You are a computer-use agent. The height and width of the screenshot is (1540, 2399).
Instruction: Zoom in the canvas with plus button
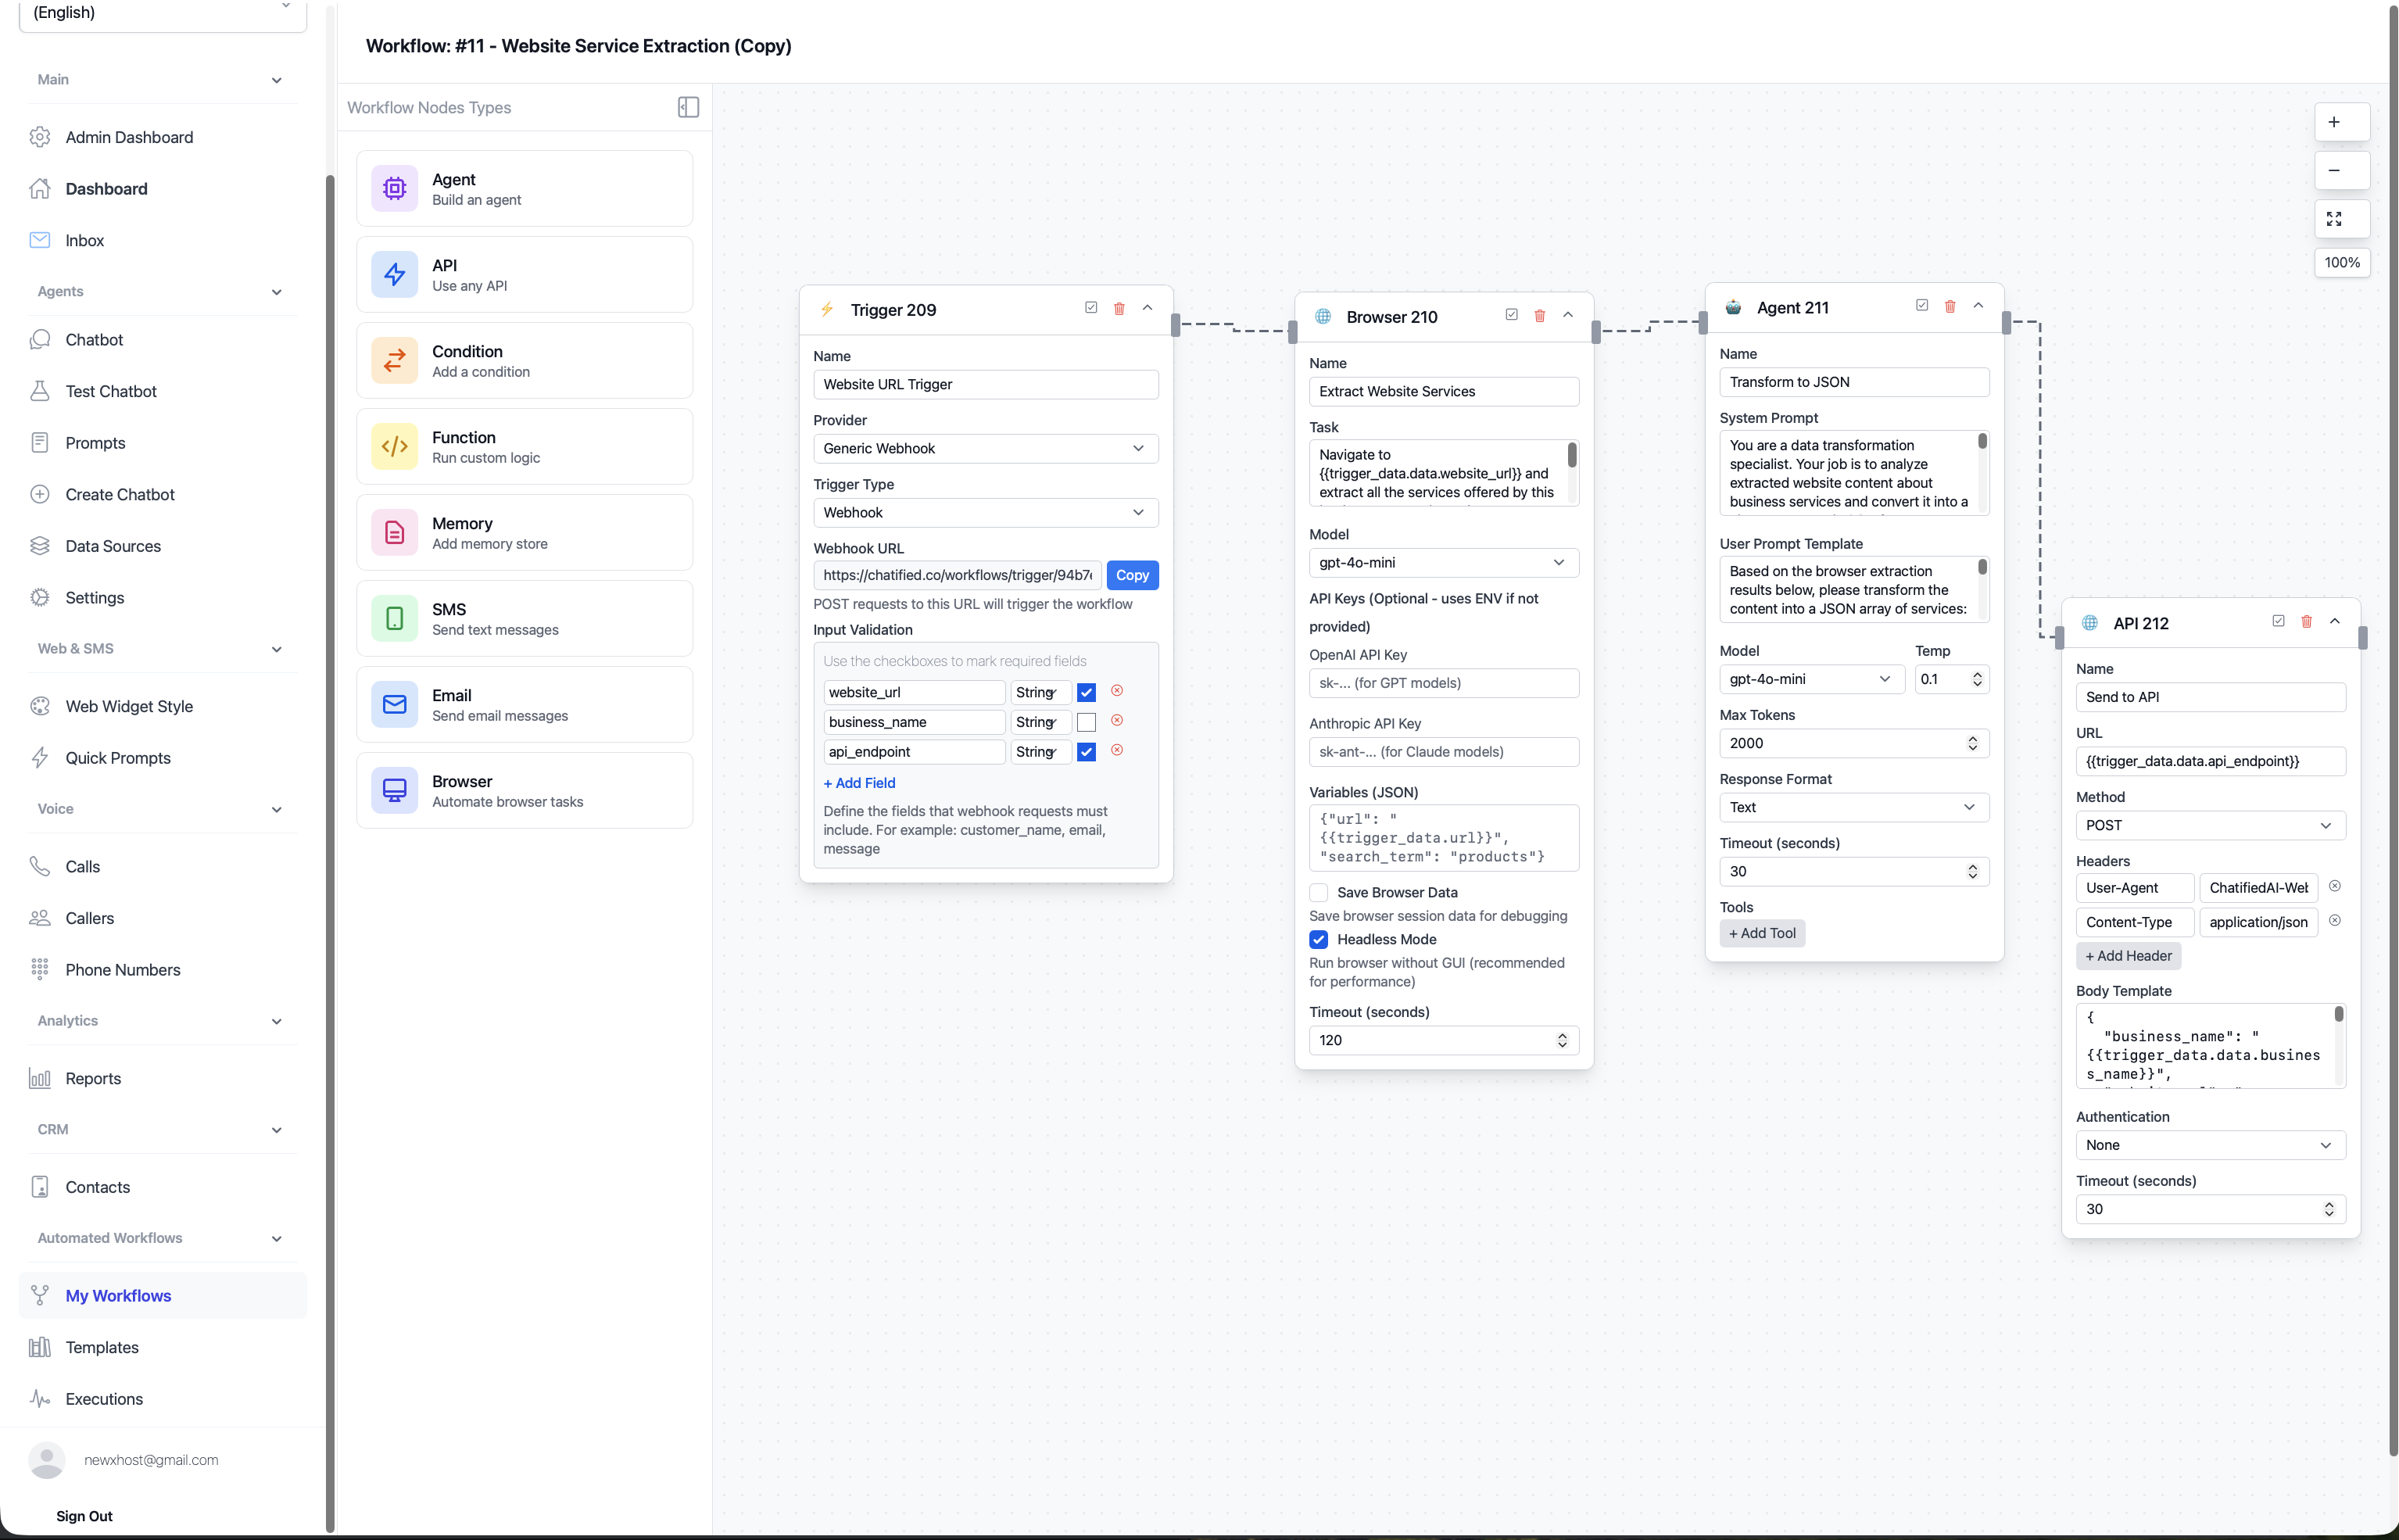pos(2333,122)
